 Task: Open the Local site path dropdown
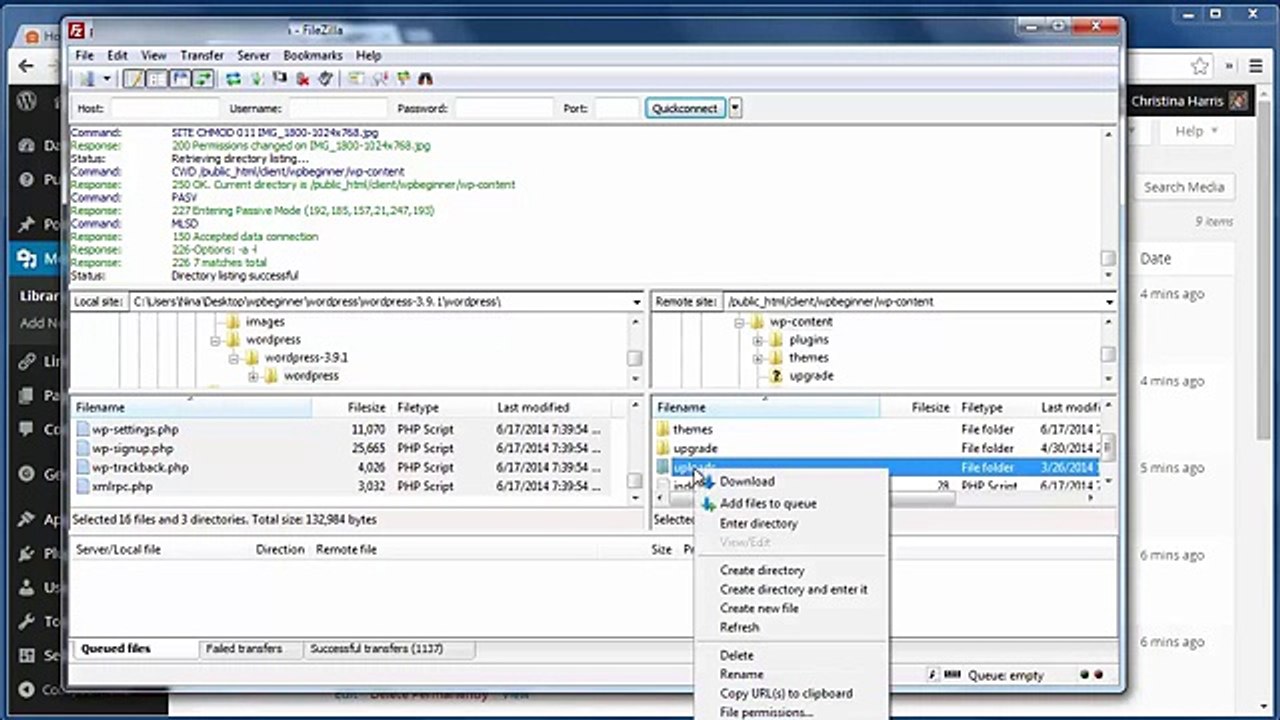click(x=636, y=302)
